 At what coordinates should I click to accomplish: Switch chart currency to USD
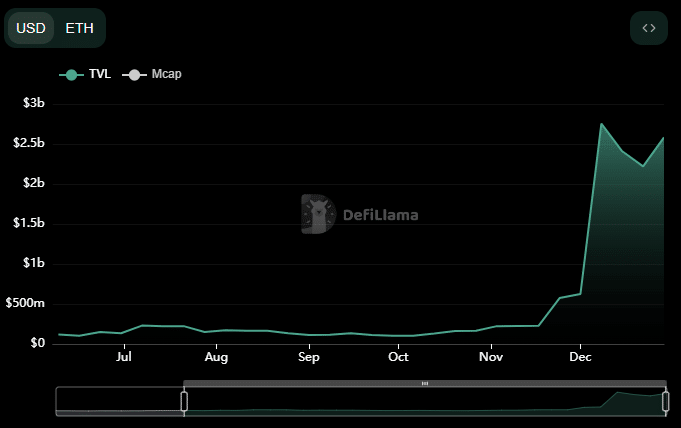(x=31, y=28)
